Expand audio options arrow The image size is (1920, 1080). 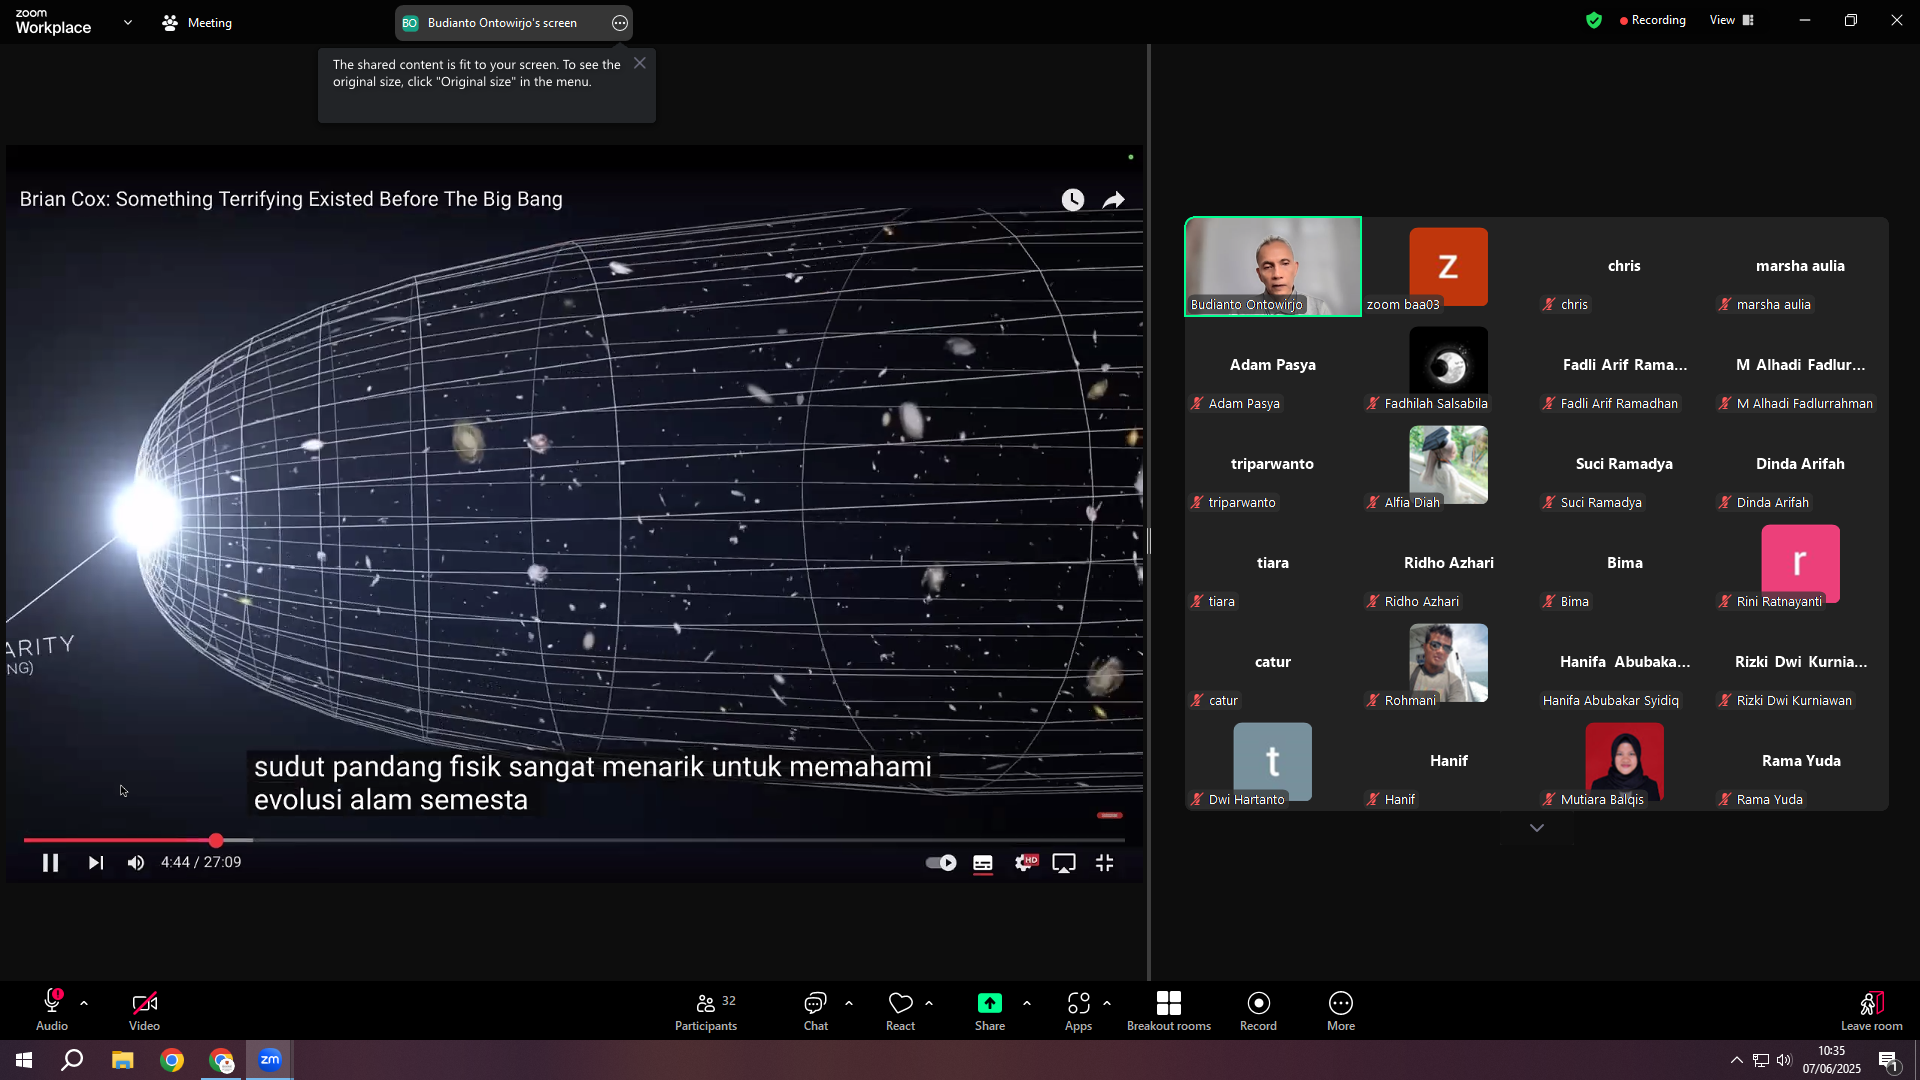tap(84, 1003)
